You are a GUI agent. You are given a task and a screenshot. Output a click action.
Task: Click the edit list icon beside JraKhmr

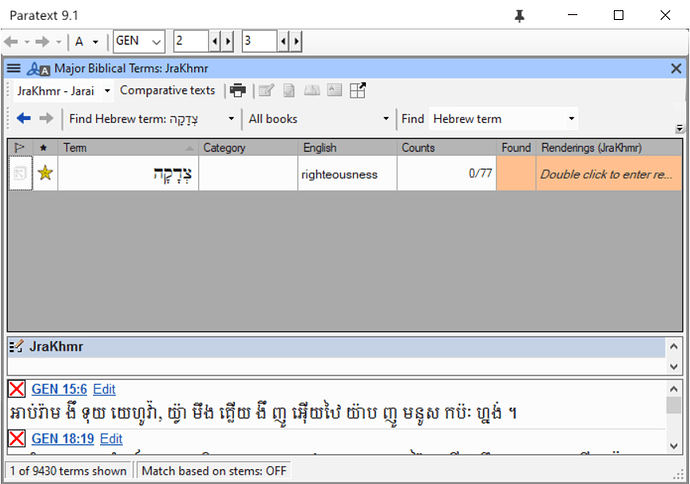[x=16, y=347]
